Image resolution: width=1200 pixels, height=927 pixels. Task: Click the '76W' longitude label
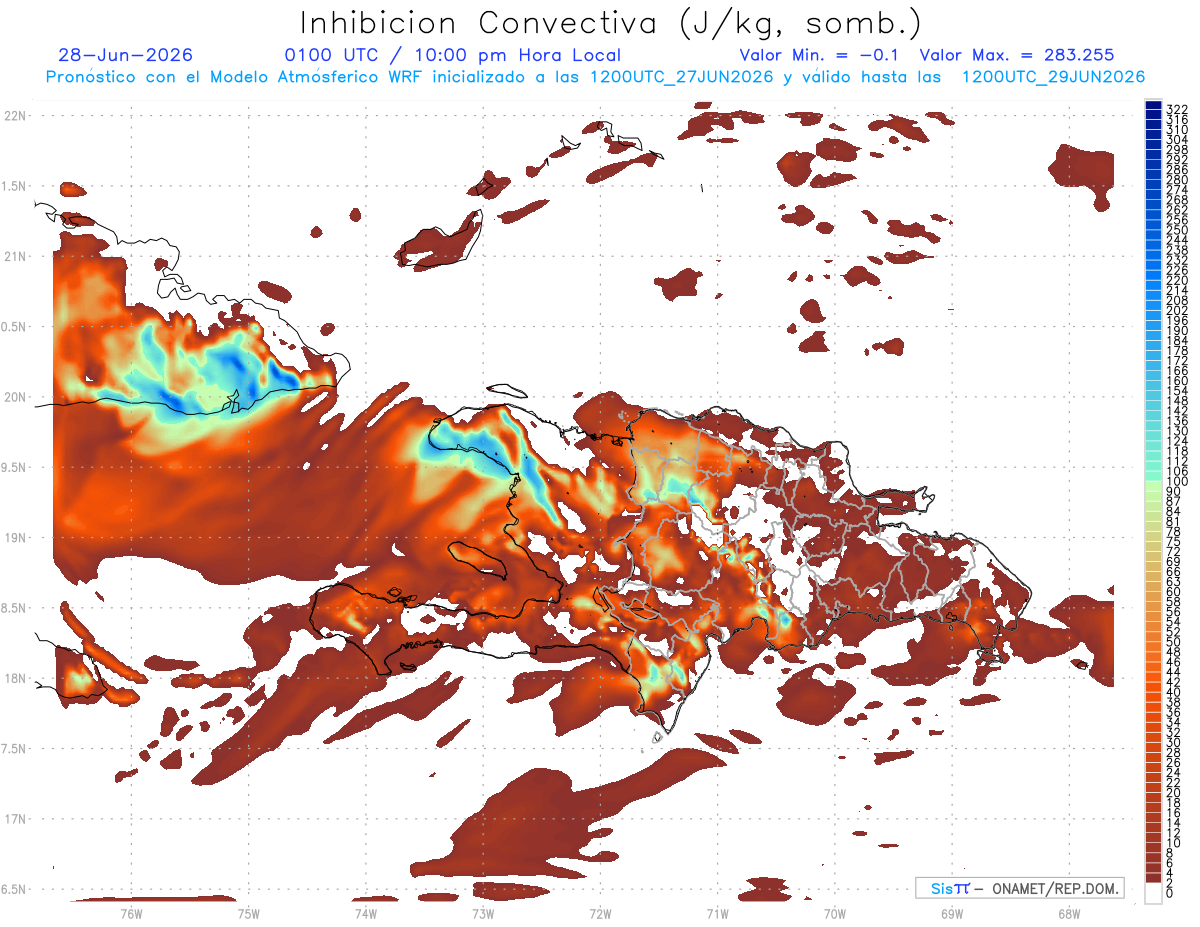tap(131, 913)
